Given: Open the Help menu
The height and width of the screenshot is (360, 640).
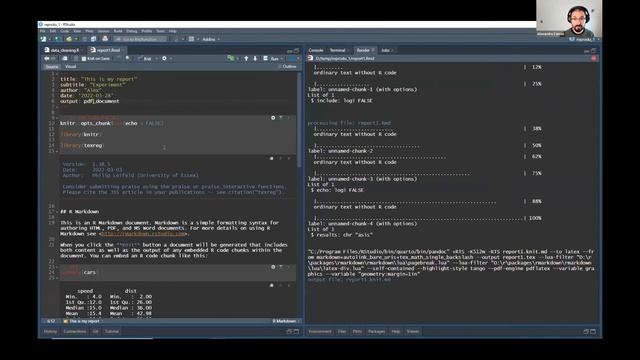Looking at the screenshot, I should pos(173,31).
